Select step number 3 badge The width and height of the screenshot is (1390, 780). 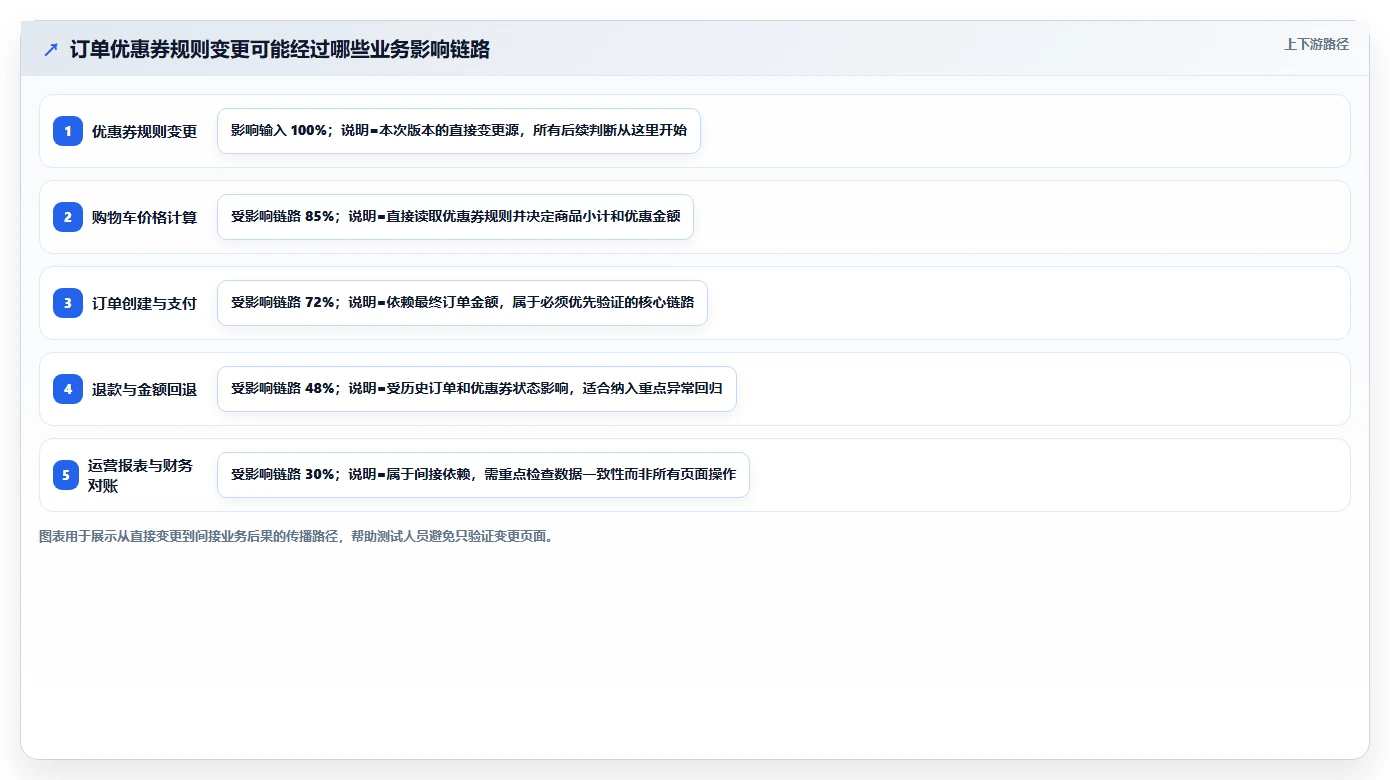[x=68, y=303]
